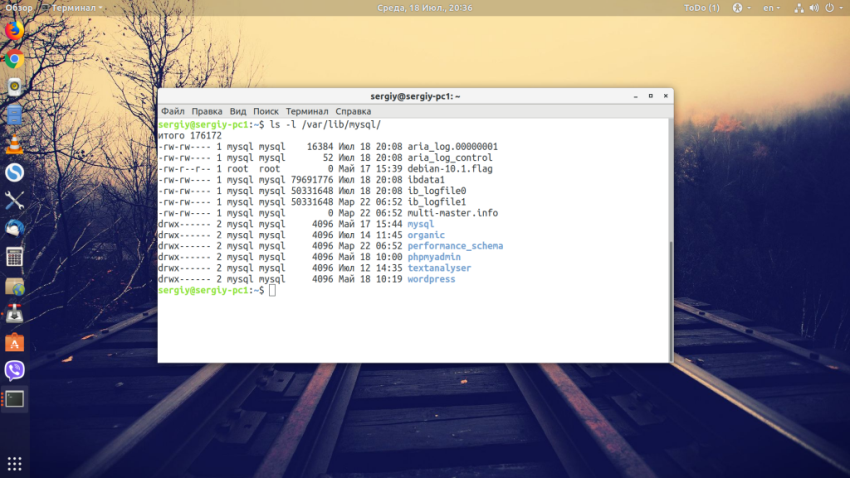
Task: Launch Firefox from the dock
Action: click(14, 30)
